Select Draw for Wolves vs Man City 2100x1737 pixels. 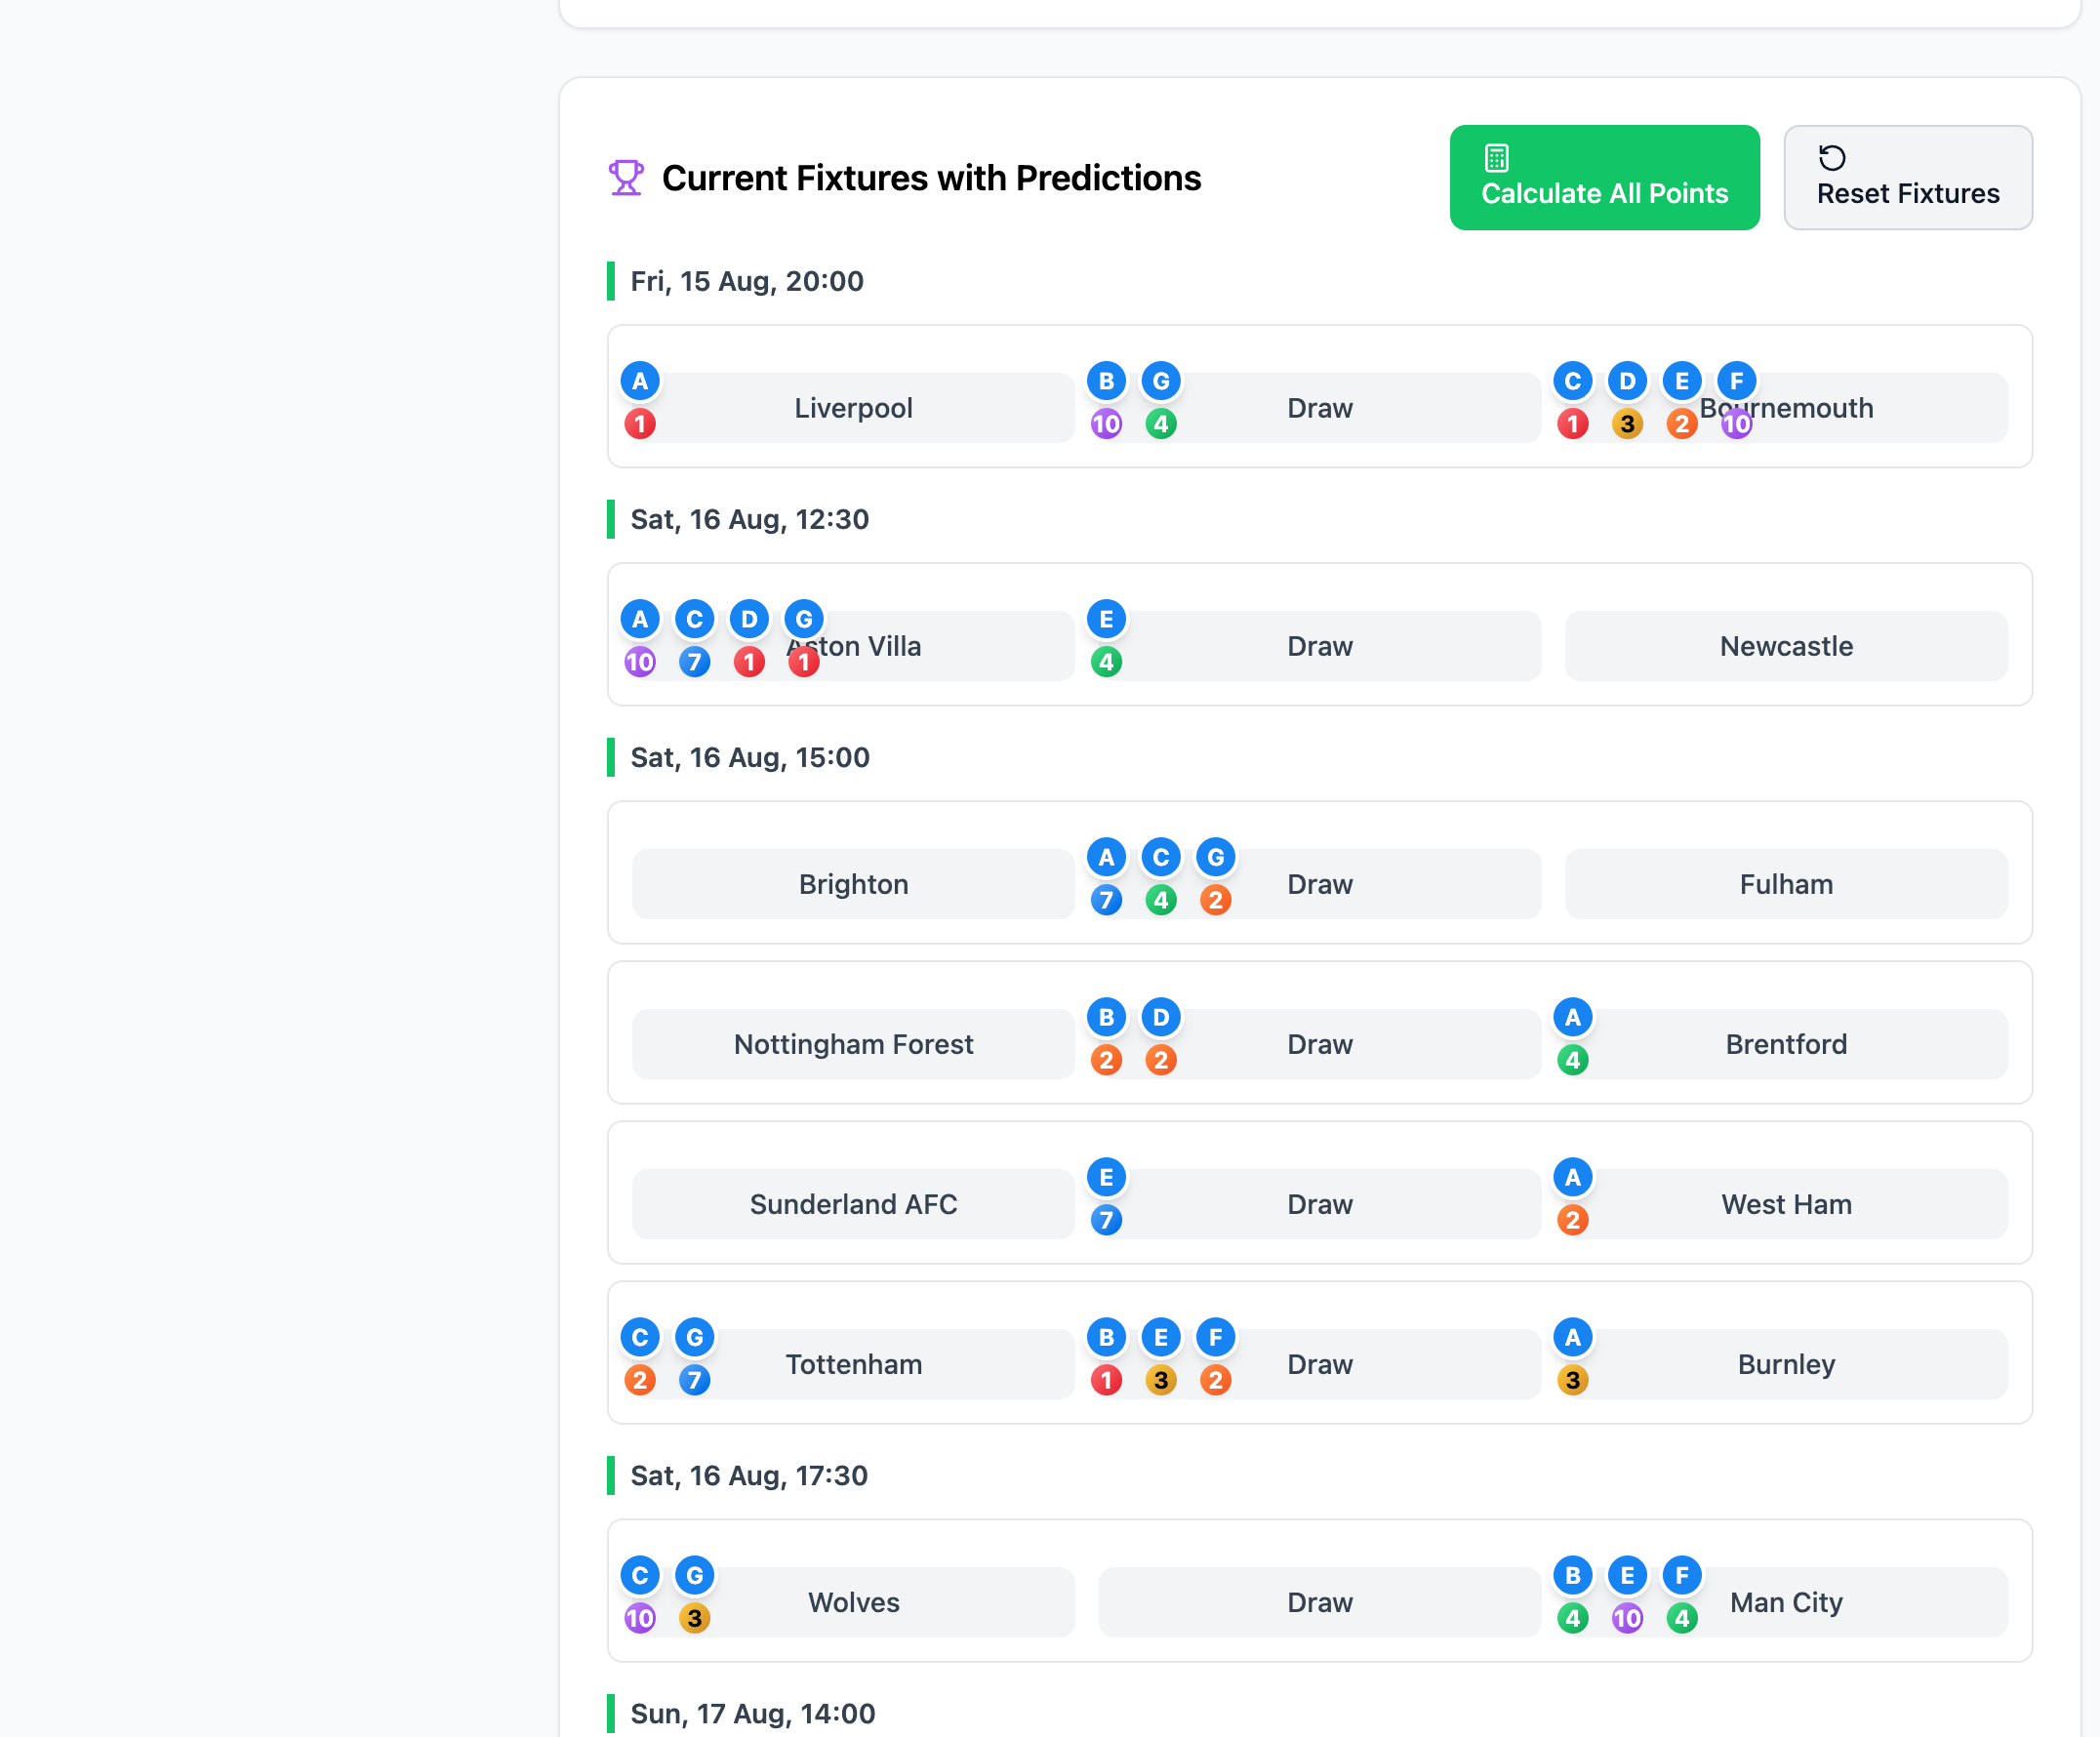(x=1319, y=1602)
